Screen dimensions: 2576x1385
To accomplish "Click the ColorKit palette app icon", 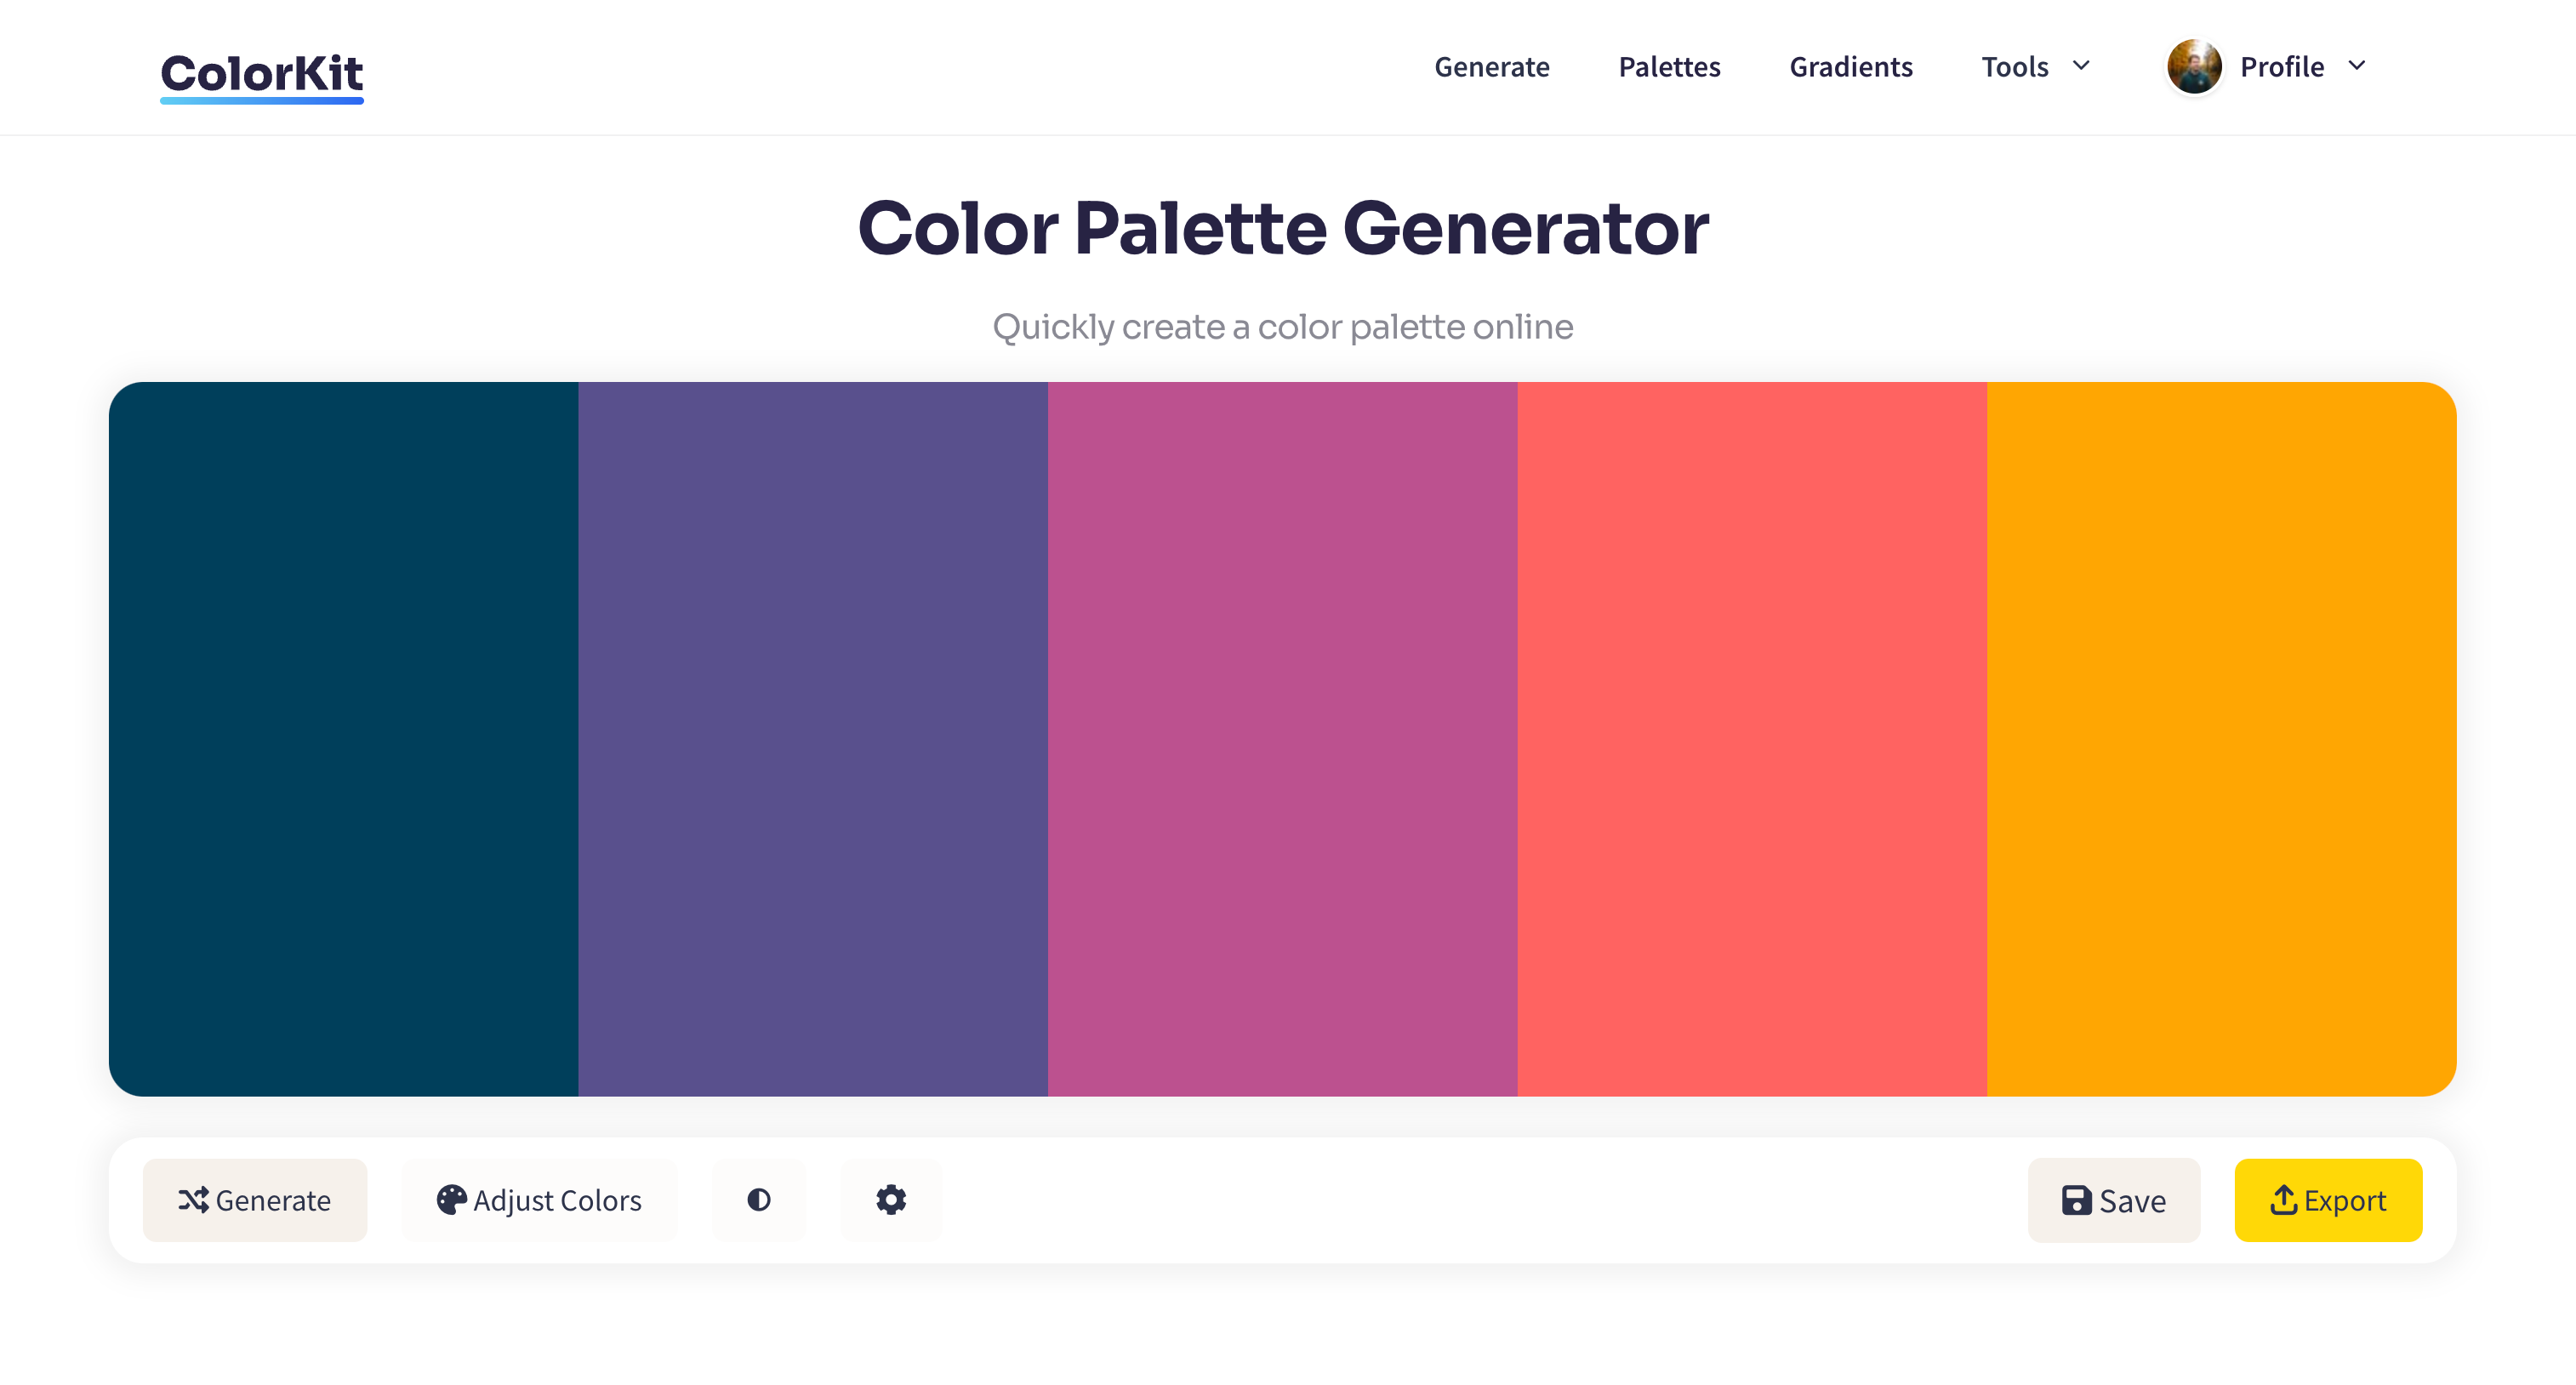I will coord(266,68).
